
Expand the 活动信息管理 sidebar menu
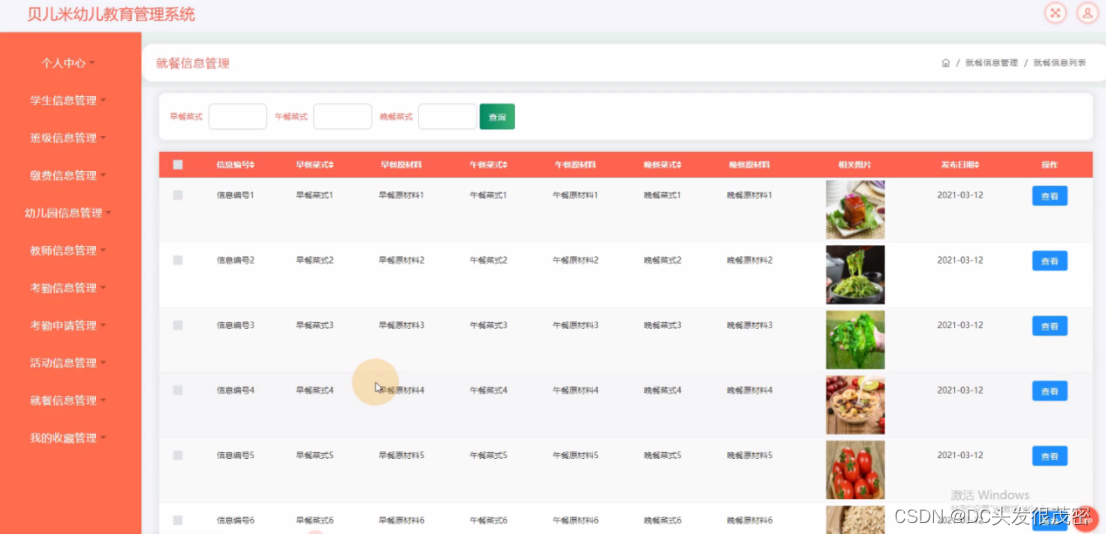click(x=68, y=363)
